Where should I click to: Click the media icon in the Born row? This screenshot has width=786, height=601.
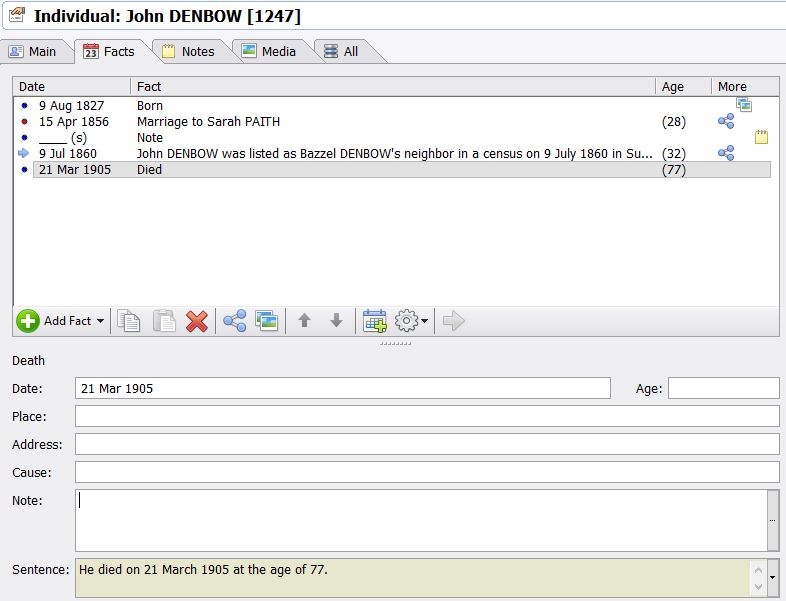[743, 104]
